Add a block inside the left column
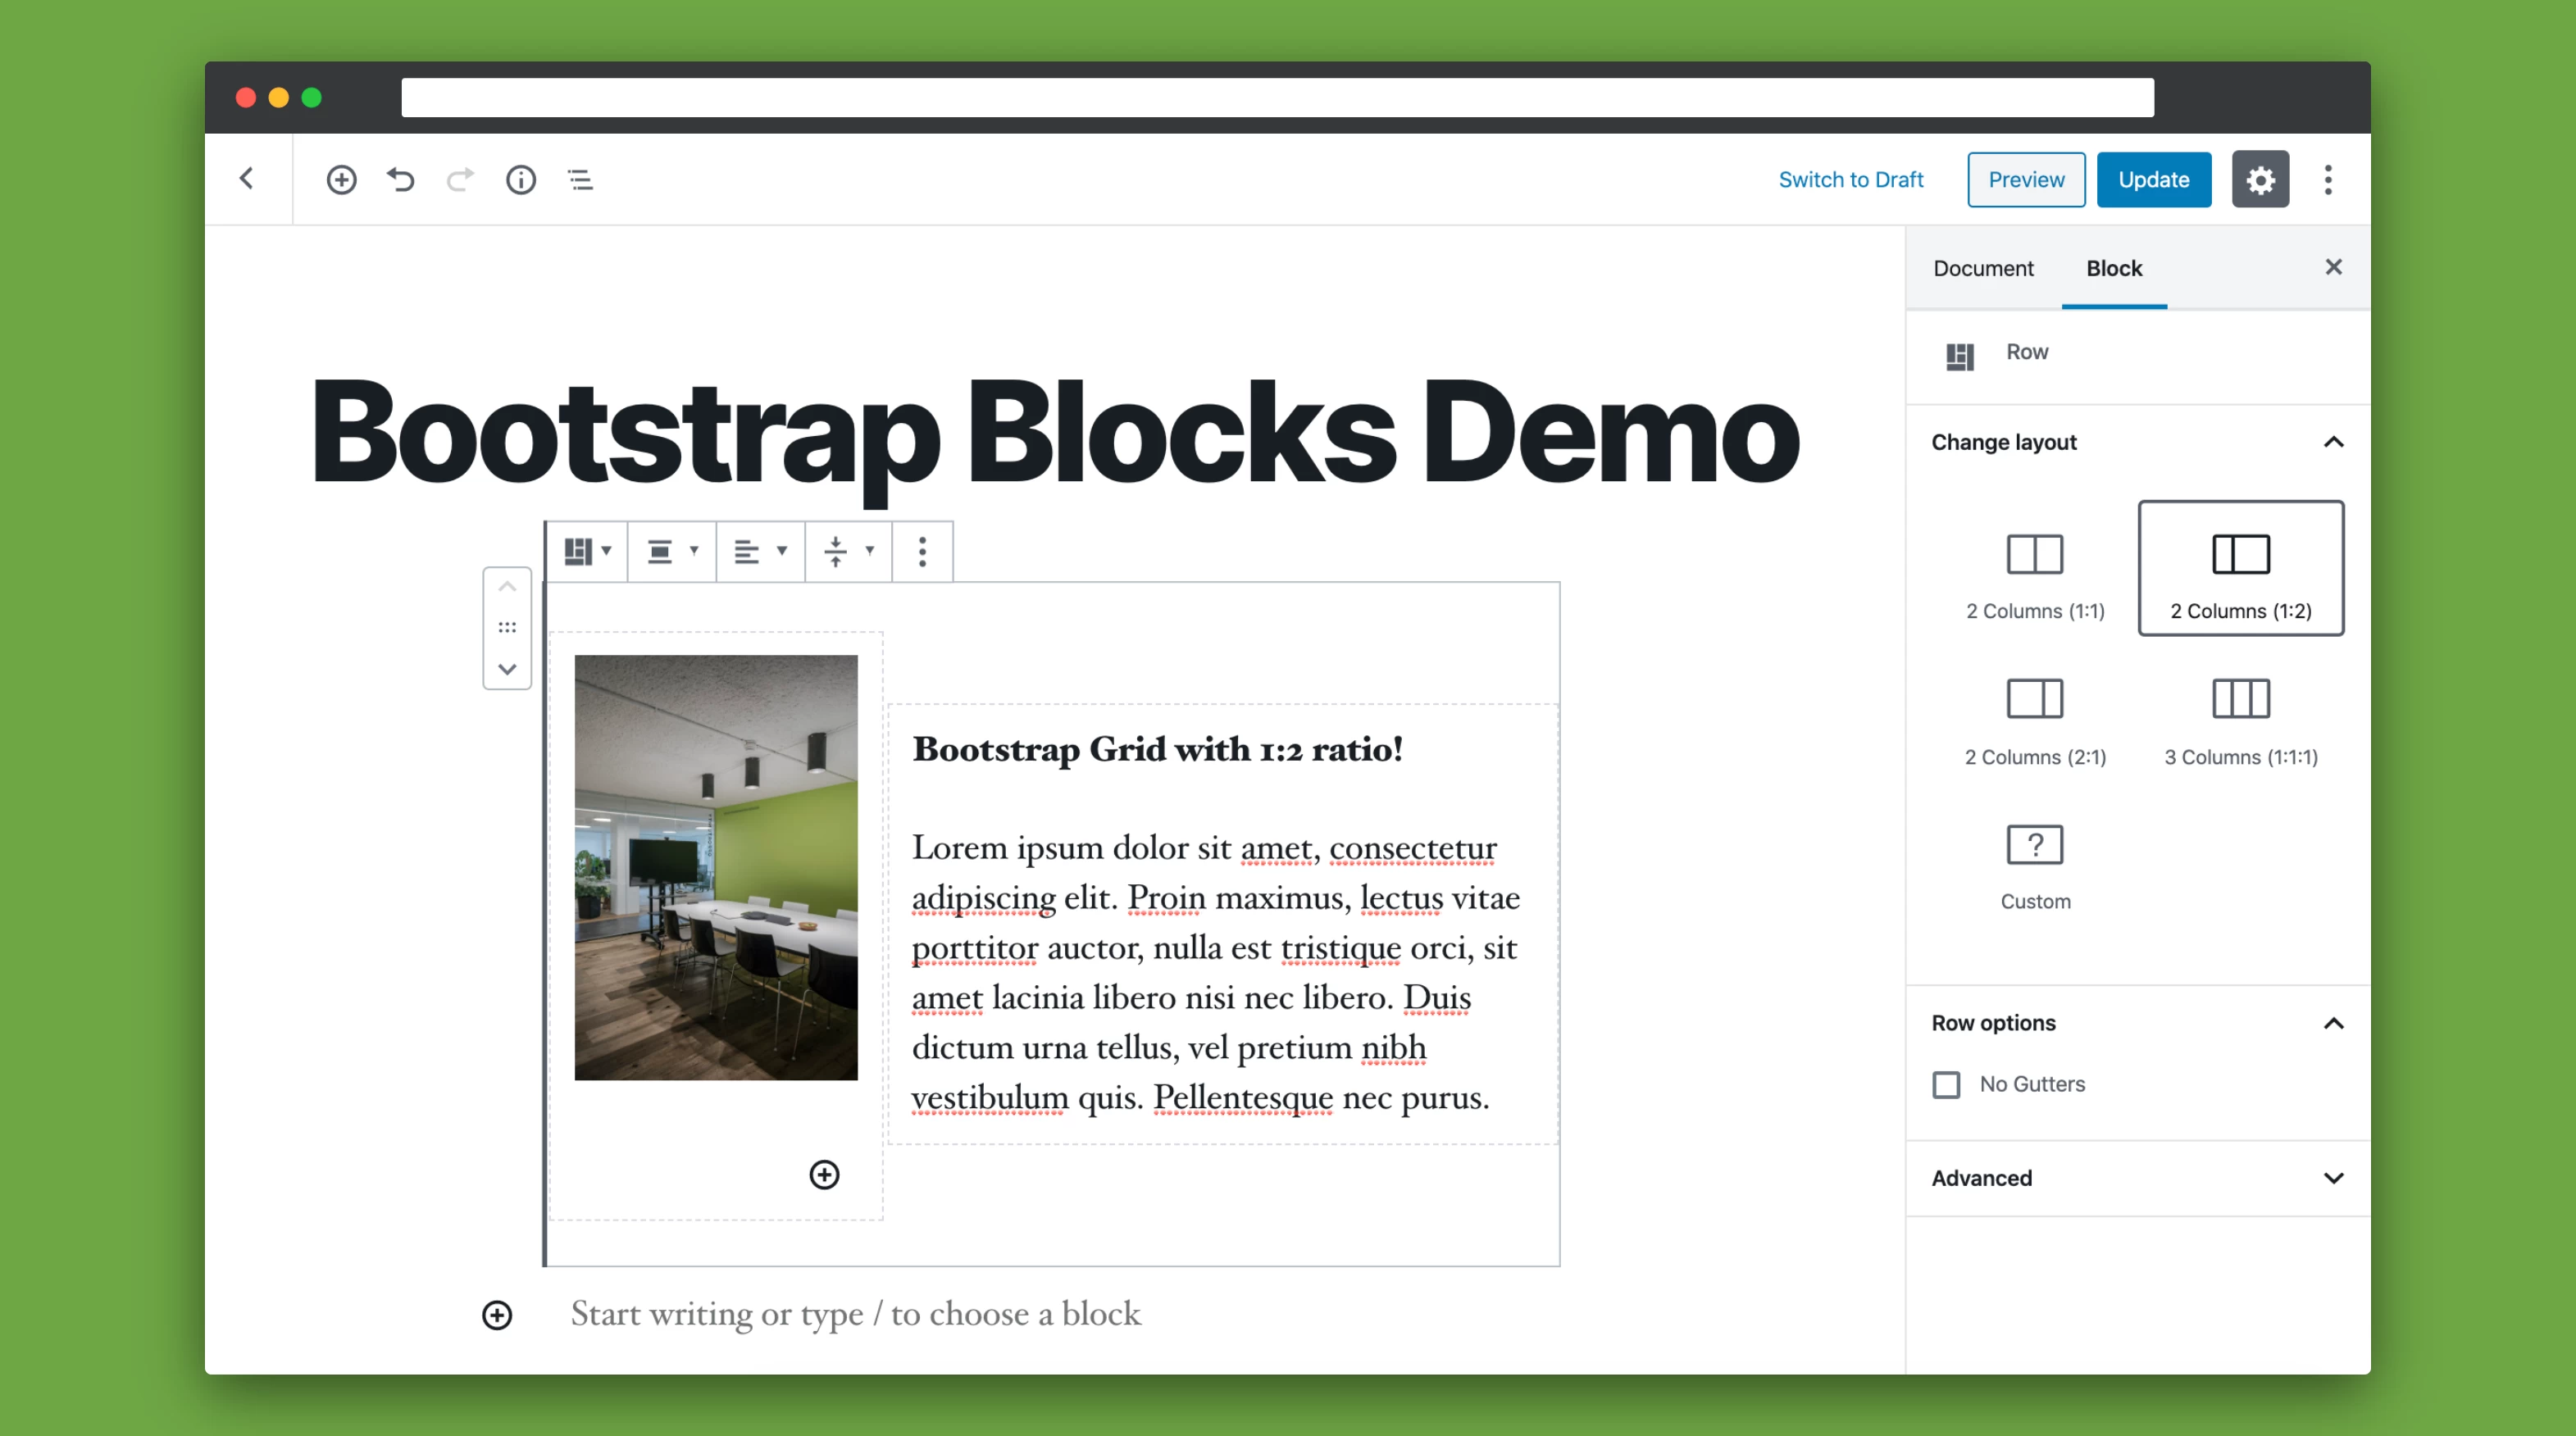The image size is (2576, 1436). coord(824,1175)
